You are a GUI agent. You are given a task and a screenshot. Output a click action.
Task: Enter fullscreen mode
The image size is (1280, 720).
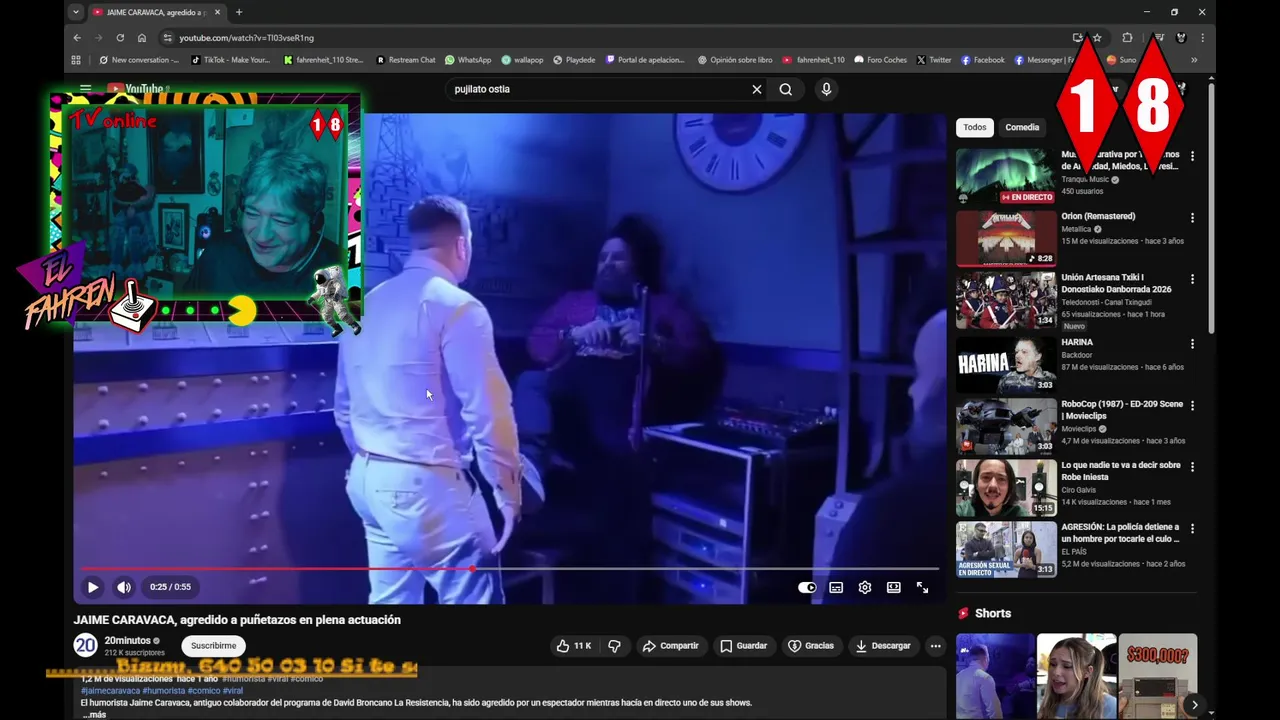point(923,588)
